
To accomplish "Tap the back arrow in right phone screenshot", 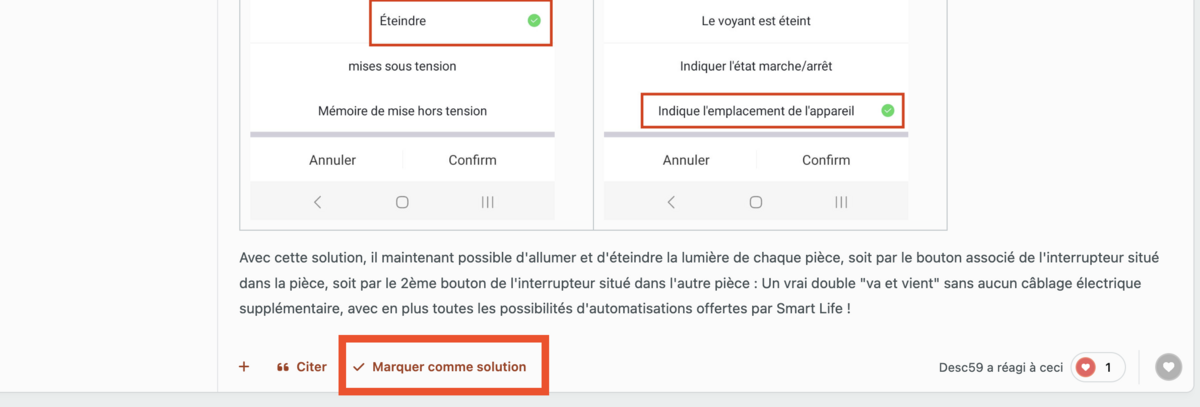I will coord(671,202).
